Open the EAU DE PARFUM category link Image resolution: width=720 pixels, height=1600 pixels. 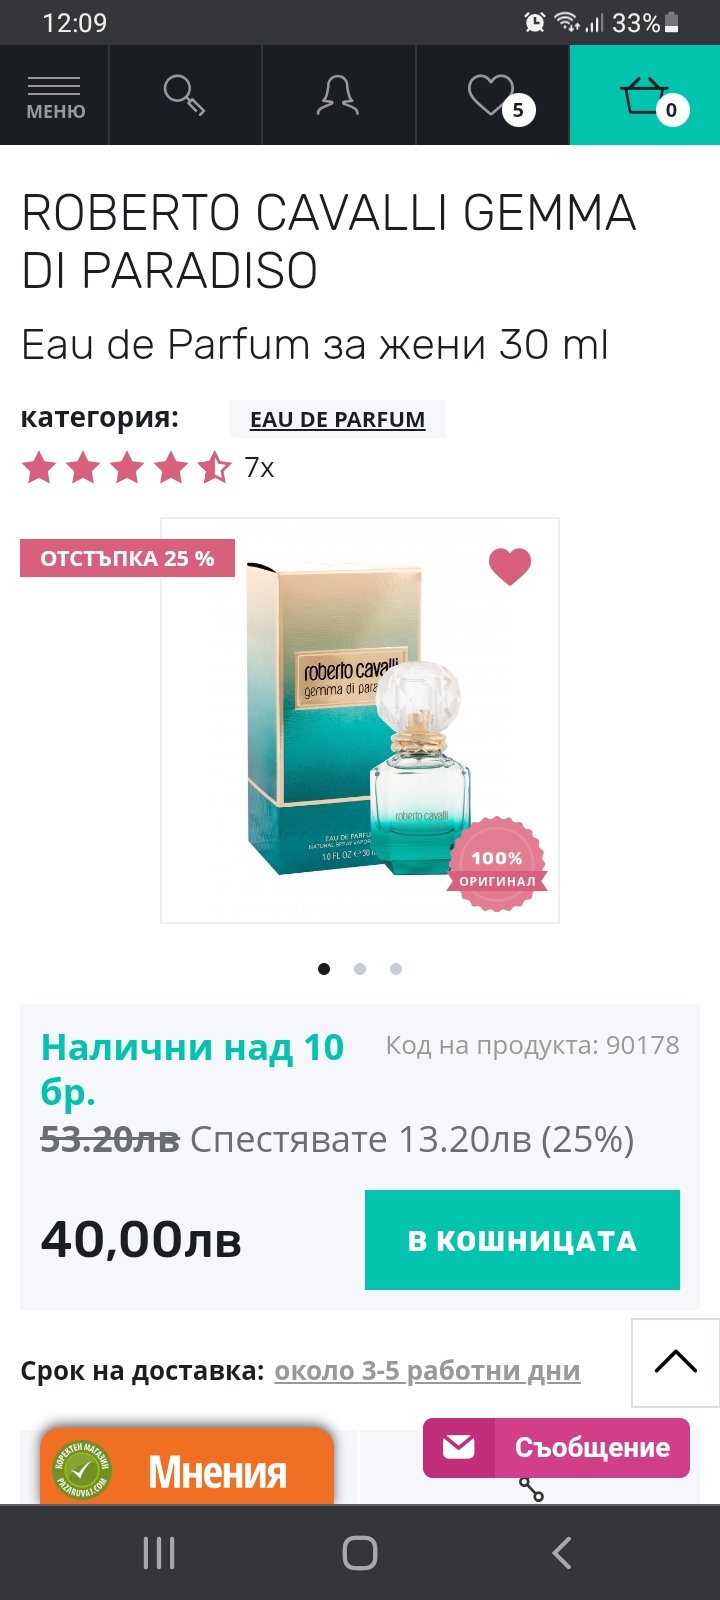pos(337,419)
